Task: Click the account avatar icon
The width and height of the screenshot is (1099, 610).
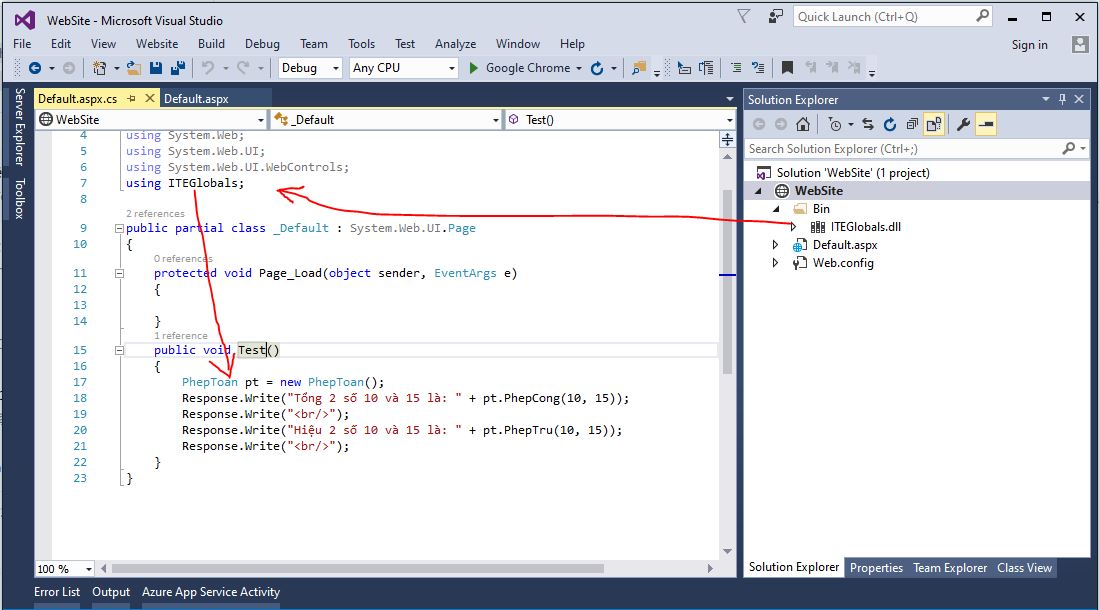Action: (1080, 45)
